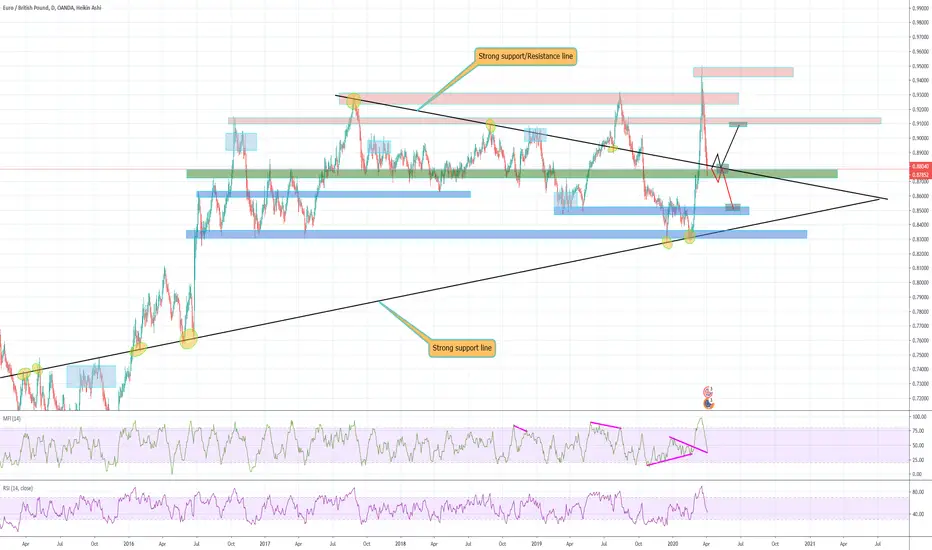Select the RSI (14, close) indicator label

(x=18, y=488)
